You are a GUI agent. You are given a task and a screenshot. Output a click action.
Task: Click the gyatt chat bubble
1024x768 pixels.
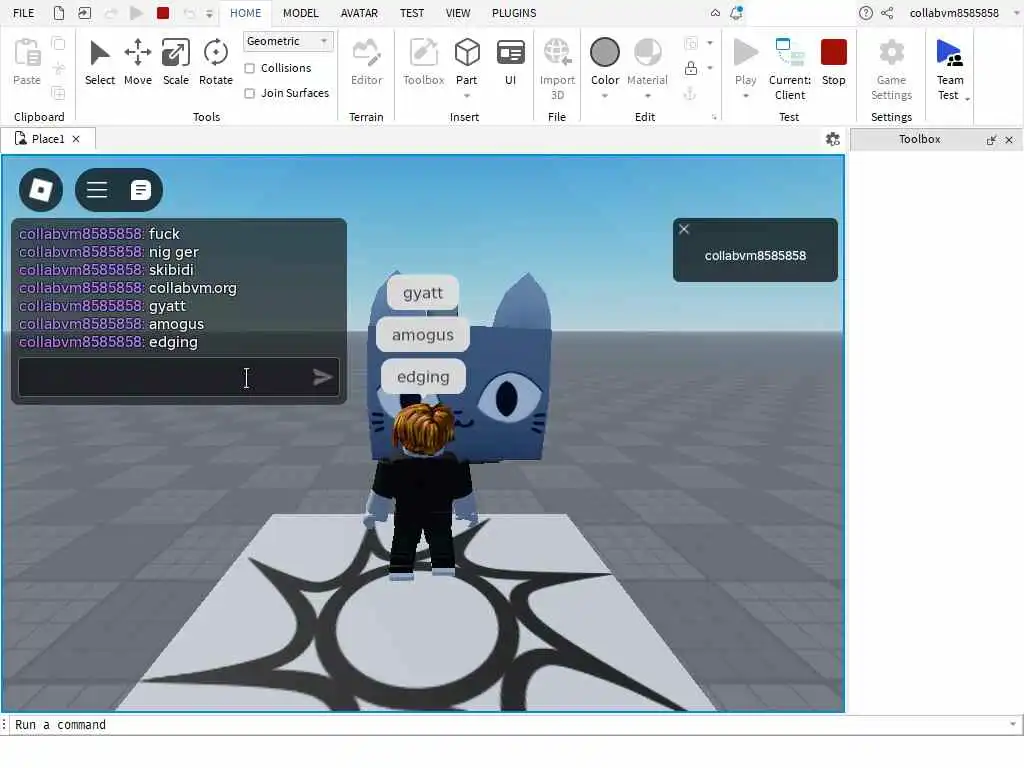[423, 293]
